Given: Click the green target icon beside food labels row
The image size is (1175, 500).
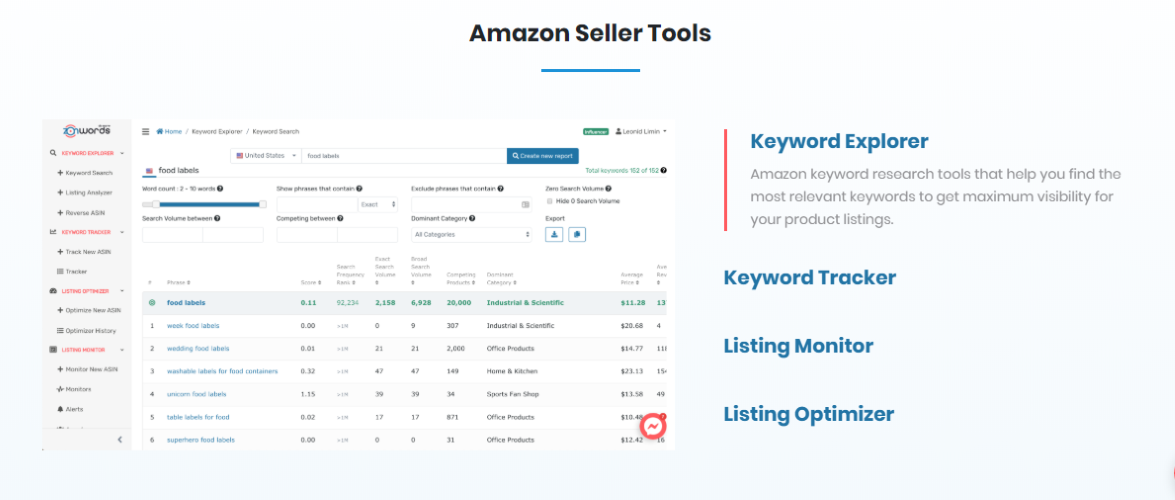Looking at the screenshot, I should tap(152, 303).
